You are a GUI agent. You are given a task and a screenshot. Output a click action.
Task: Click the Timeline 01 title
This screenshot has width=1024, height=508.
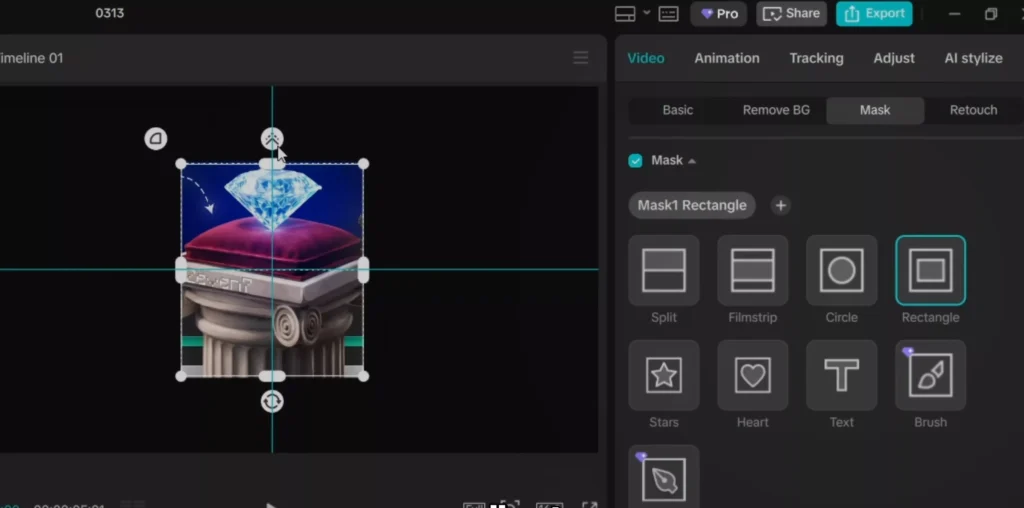coord(31,58)
